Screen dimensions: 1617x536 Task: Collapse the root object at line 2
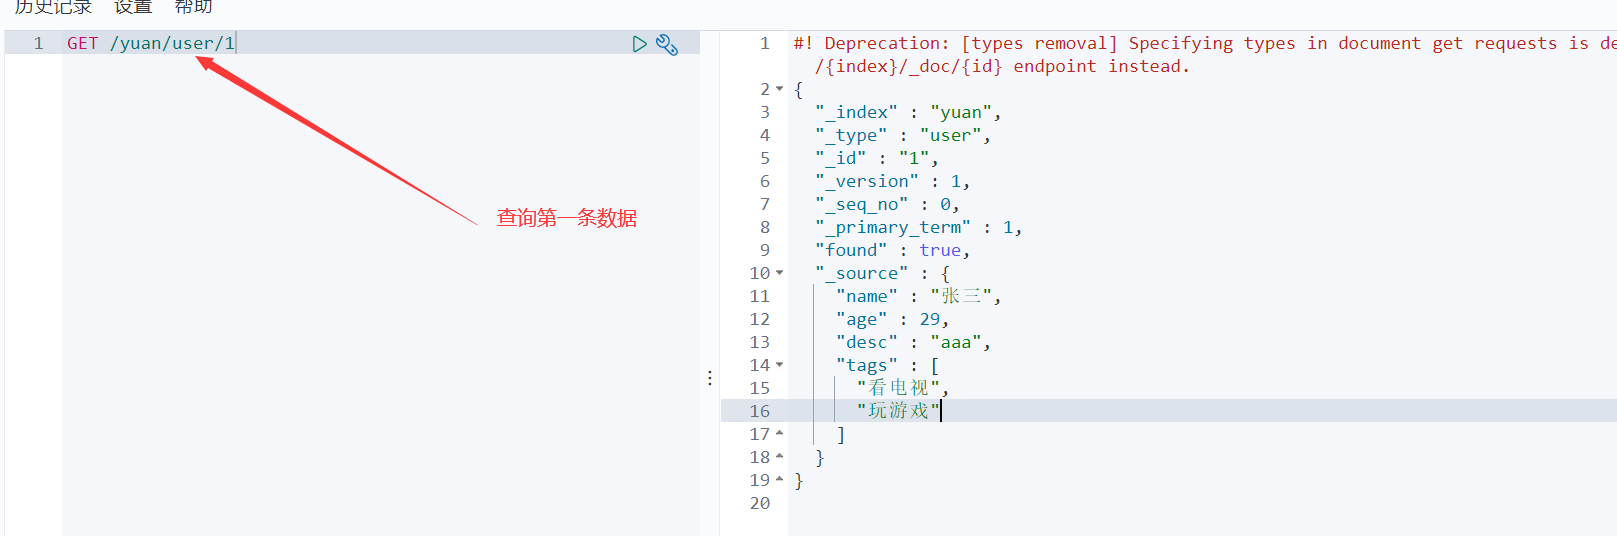780,89
